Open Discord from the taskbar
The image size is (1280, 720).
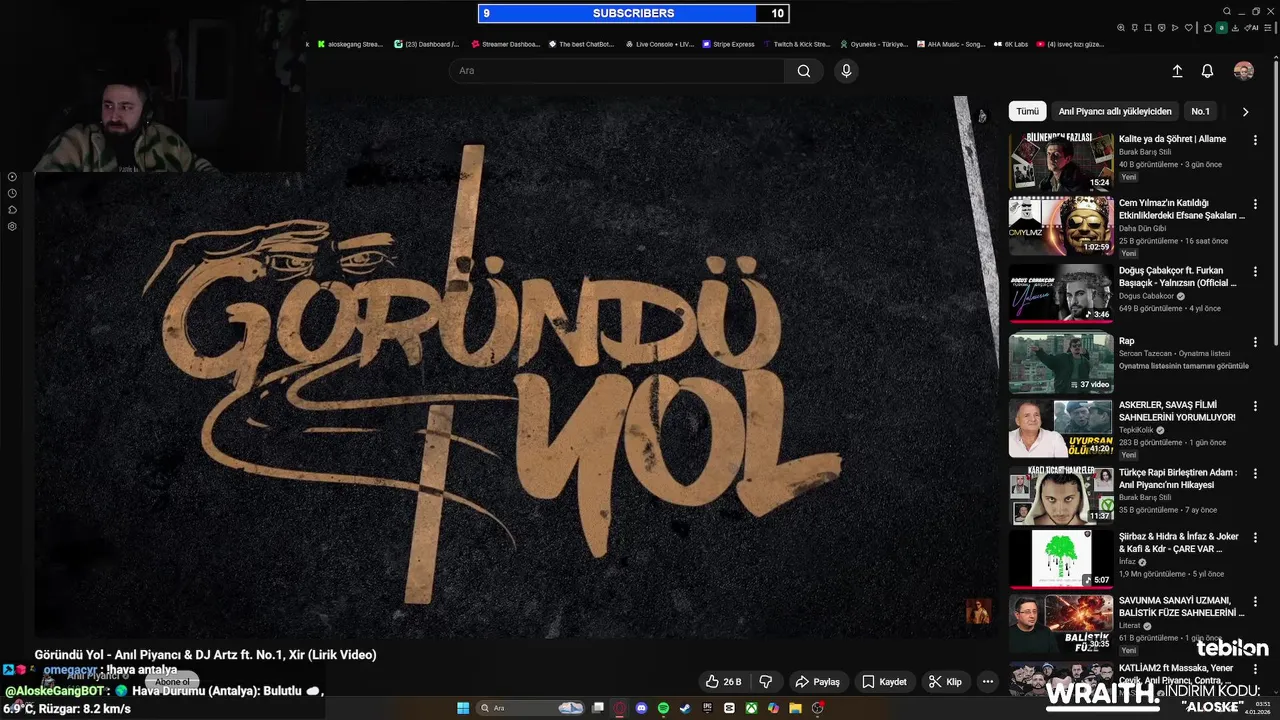641,708
